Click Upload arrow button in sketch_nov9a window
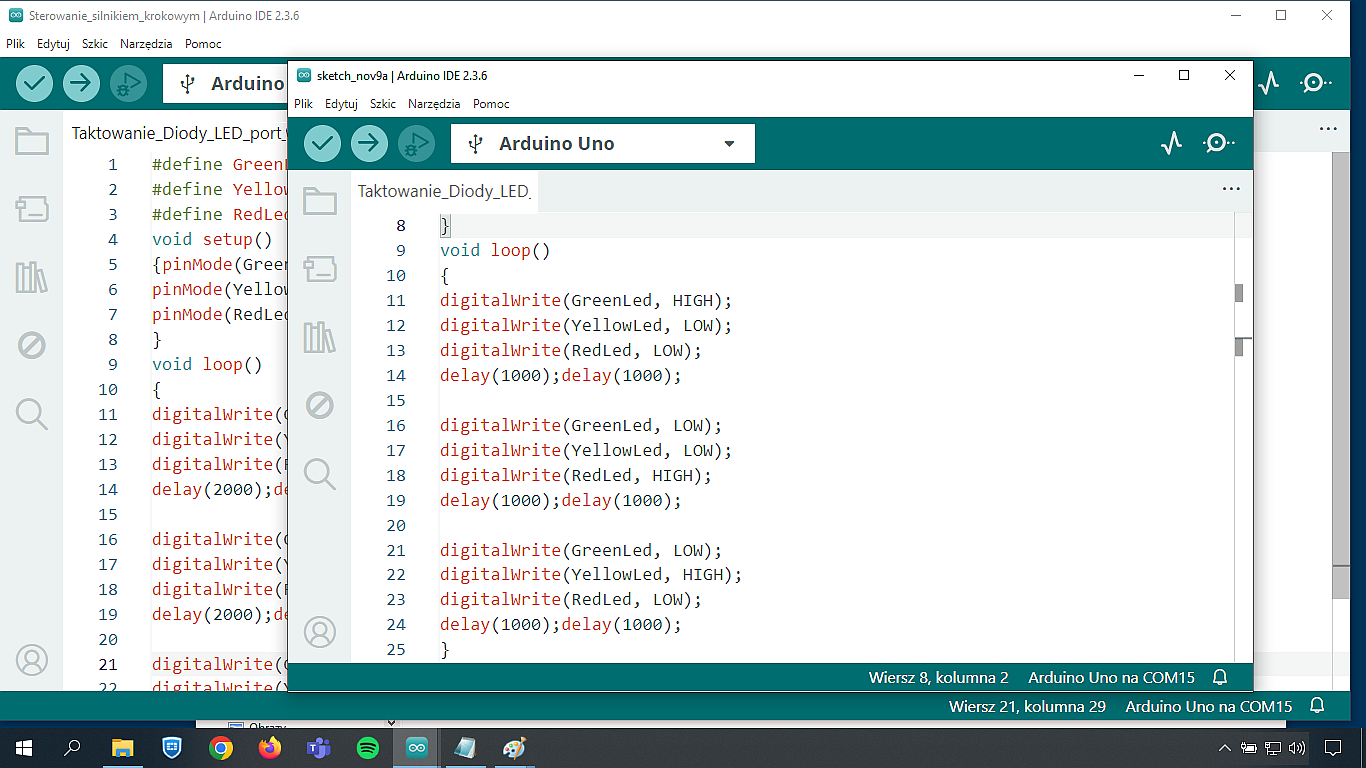Screen dimensions: 1366x768 (369, 144)
